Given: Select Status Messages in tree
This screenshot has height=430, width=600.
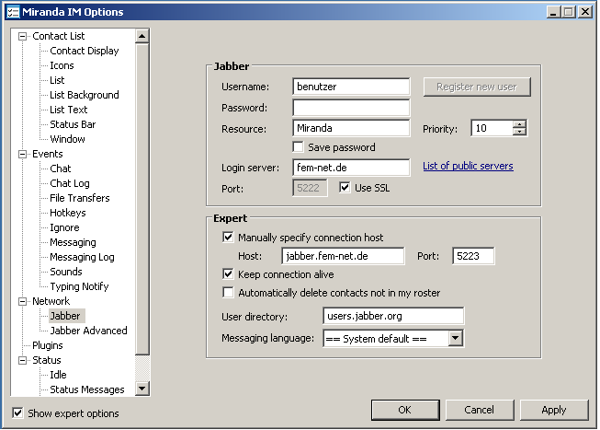Looking at the screenshot, I should (87, 390).
